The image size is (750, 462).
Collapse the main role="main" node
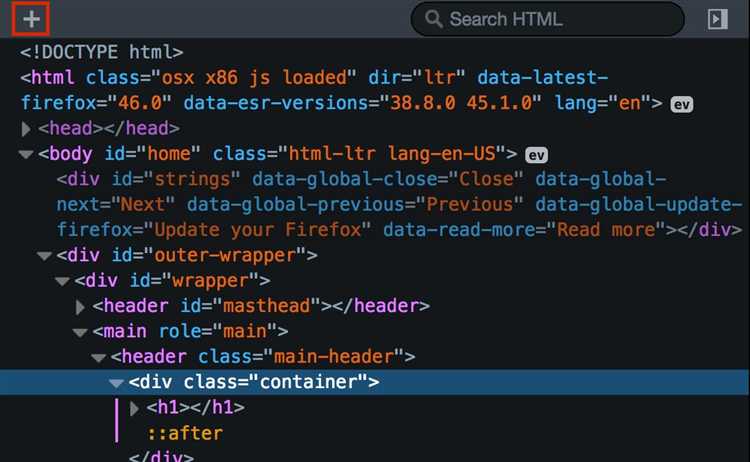pos(80,332)
